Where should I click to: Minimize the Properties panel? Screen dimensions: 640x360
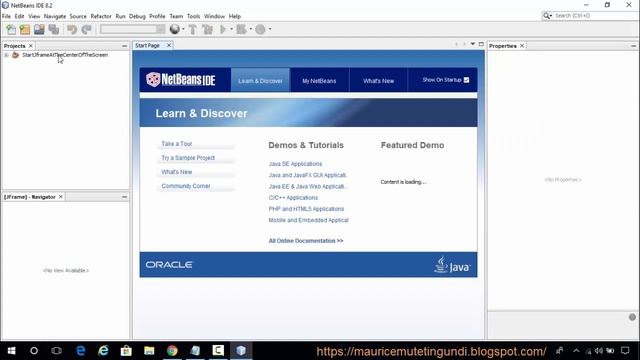pos(633,46)
